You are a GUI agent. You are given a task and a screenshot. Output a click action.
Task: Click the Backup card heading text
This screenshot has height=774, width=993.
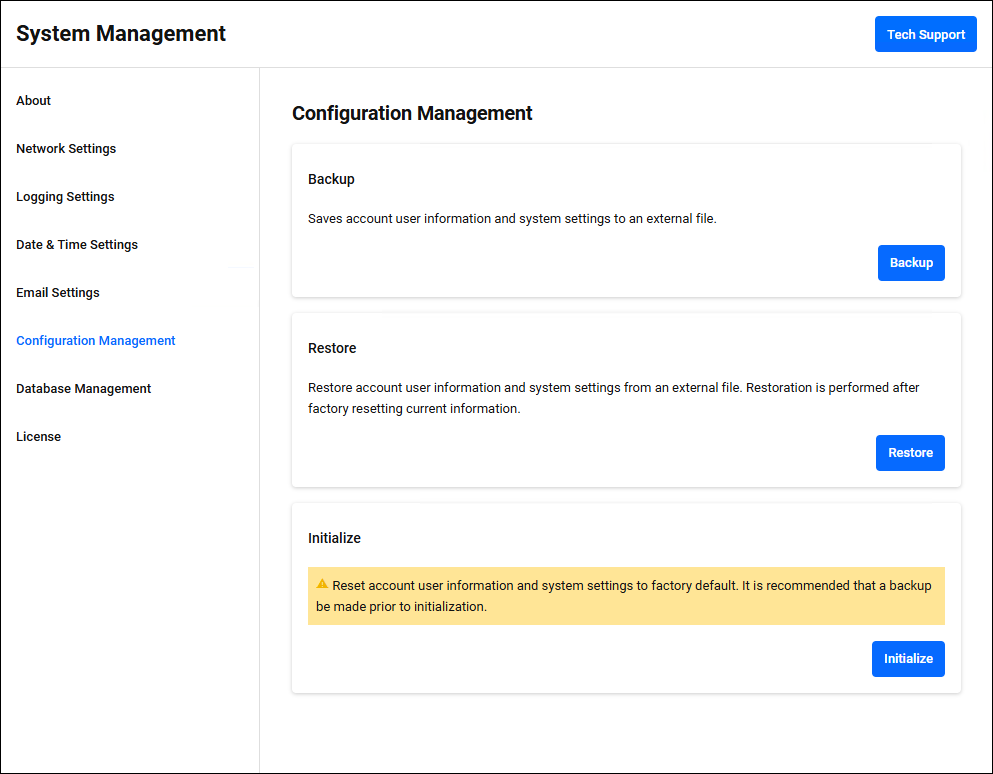pos(331,180)
